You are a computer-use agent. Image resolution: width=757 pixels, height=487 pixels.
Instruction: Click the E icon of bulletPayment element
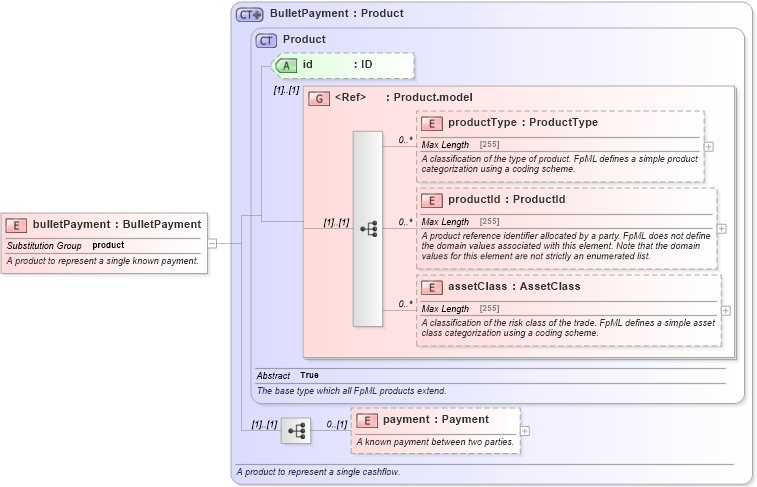coord(16,225)
